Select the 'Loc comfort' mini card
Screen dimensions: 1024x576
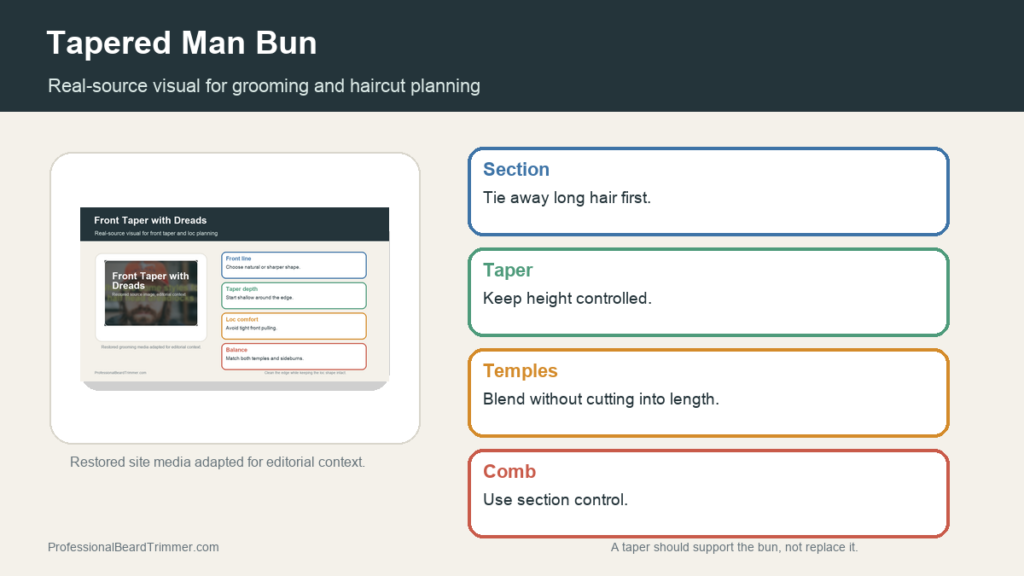click(x=294, y=326)
